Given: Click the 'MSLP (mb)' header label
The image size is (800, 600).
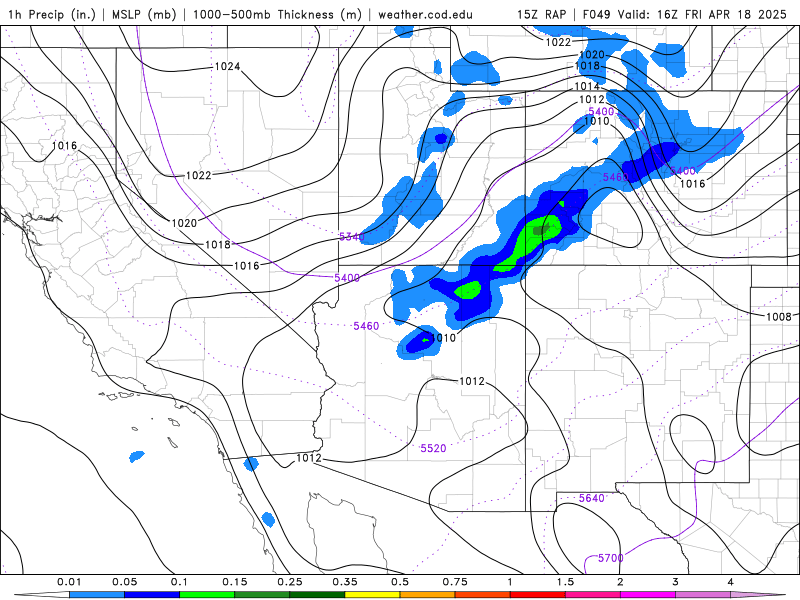Looking at the screenshot, I should pyautogui.click(x=144, y=14).
